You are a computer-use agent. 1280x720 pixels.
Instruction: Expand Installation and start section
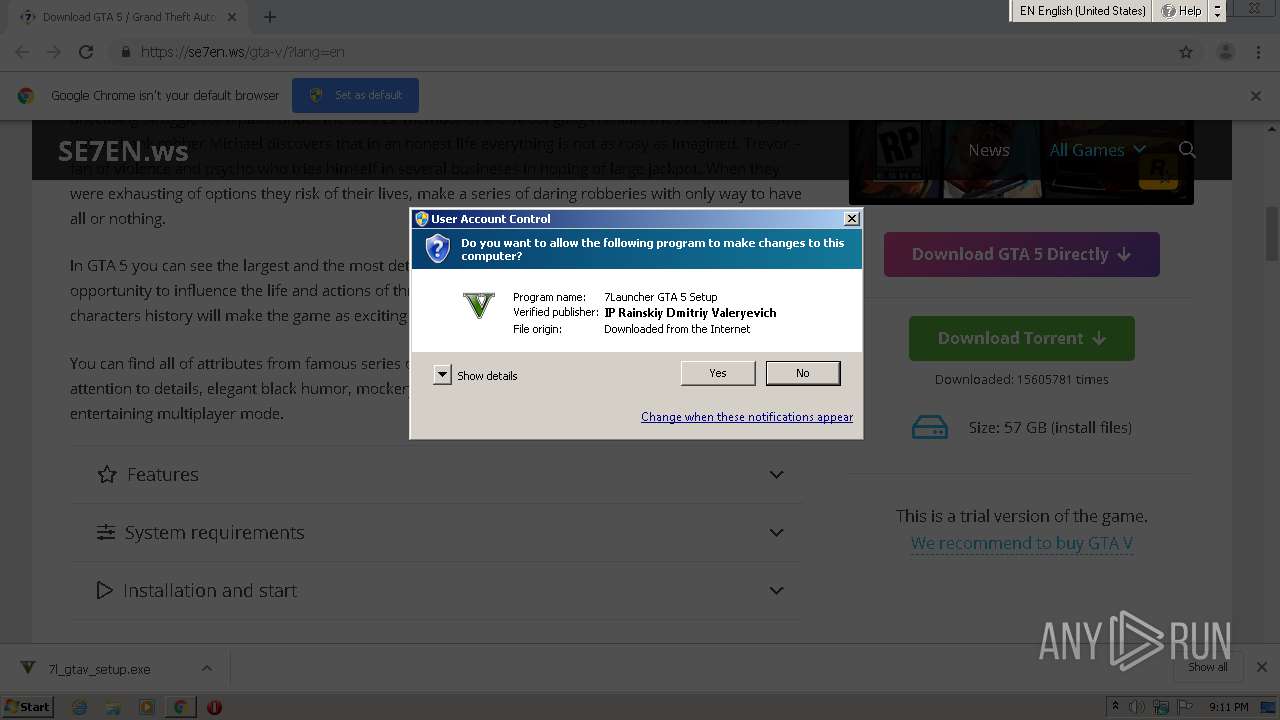(436, 591)
